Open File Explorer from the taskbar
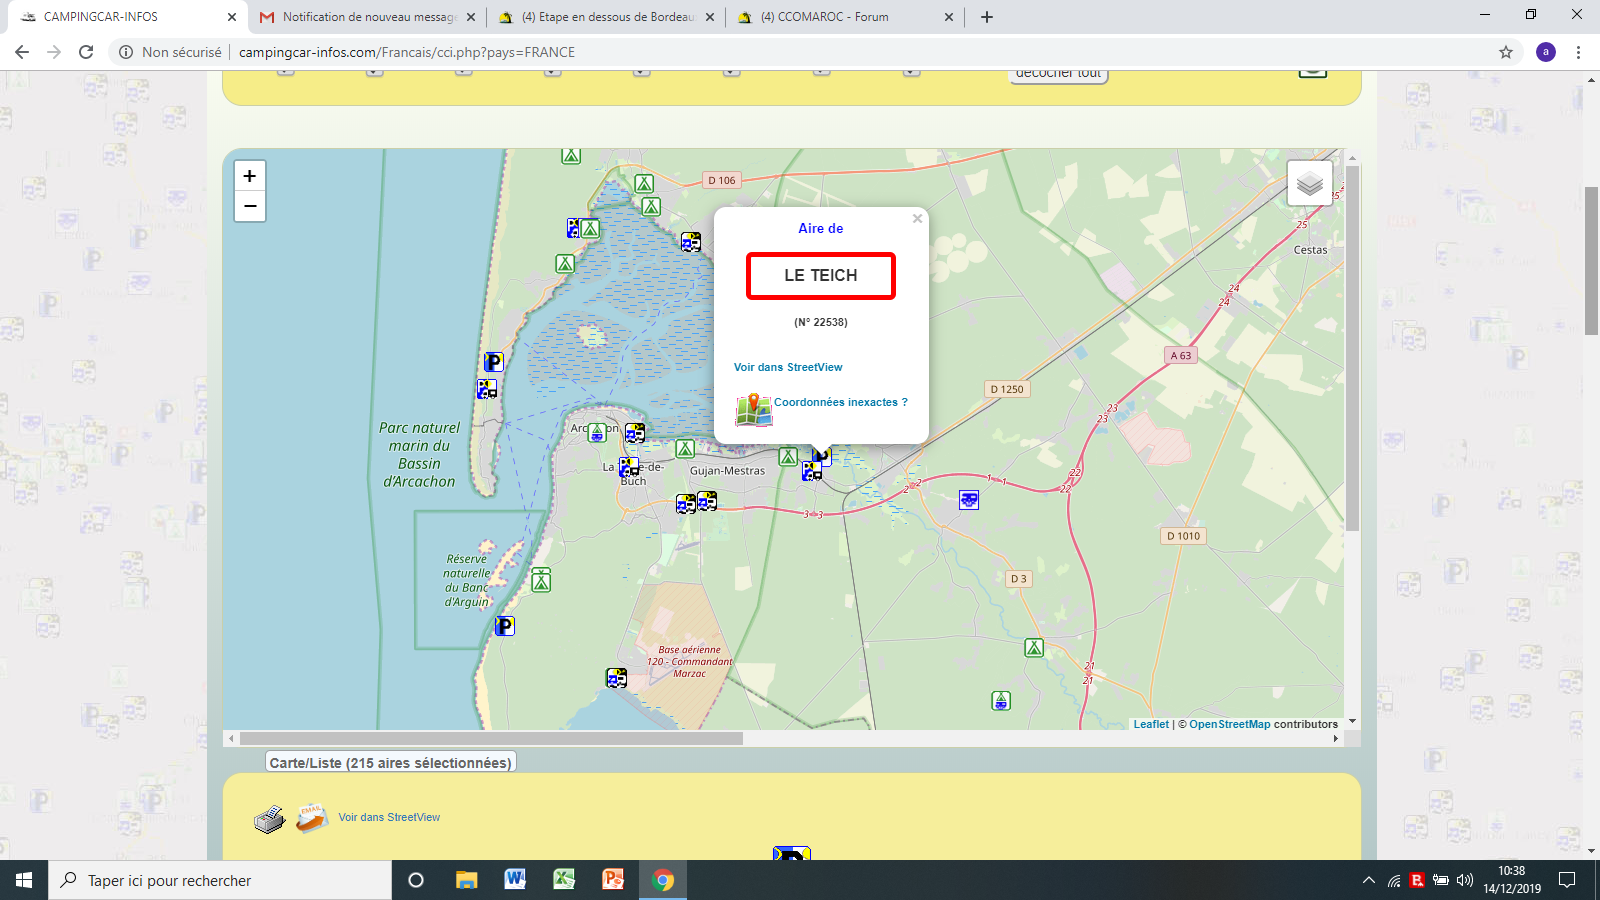 click(x=466, y=880)
